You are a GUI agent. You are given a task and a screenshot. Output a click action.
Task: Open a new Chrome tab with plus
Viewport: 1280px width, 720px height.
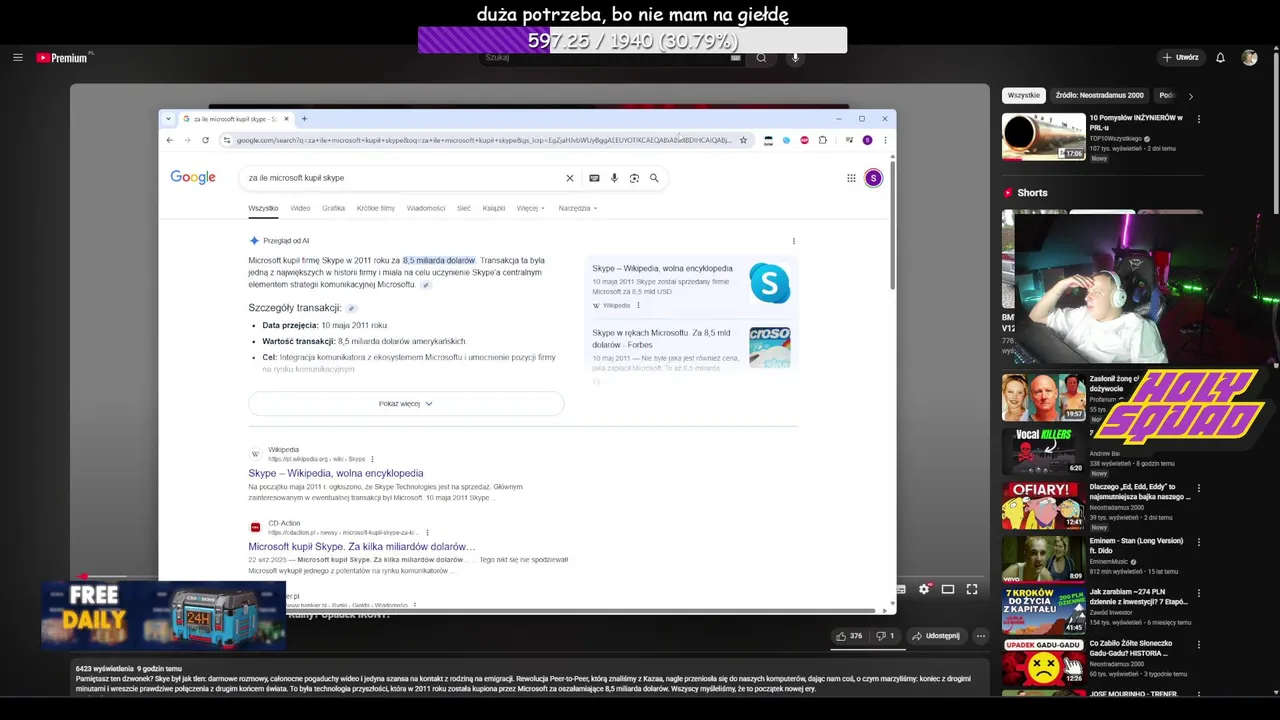[304, 119]
